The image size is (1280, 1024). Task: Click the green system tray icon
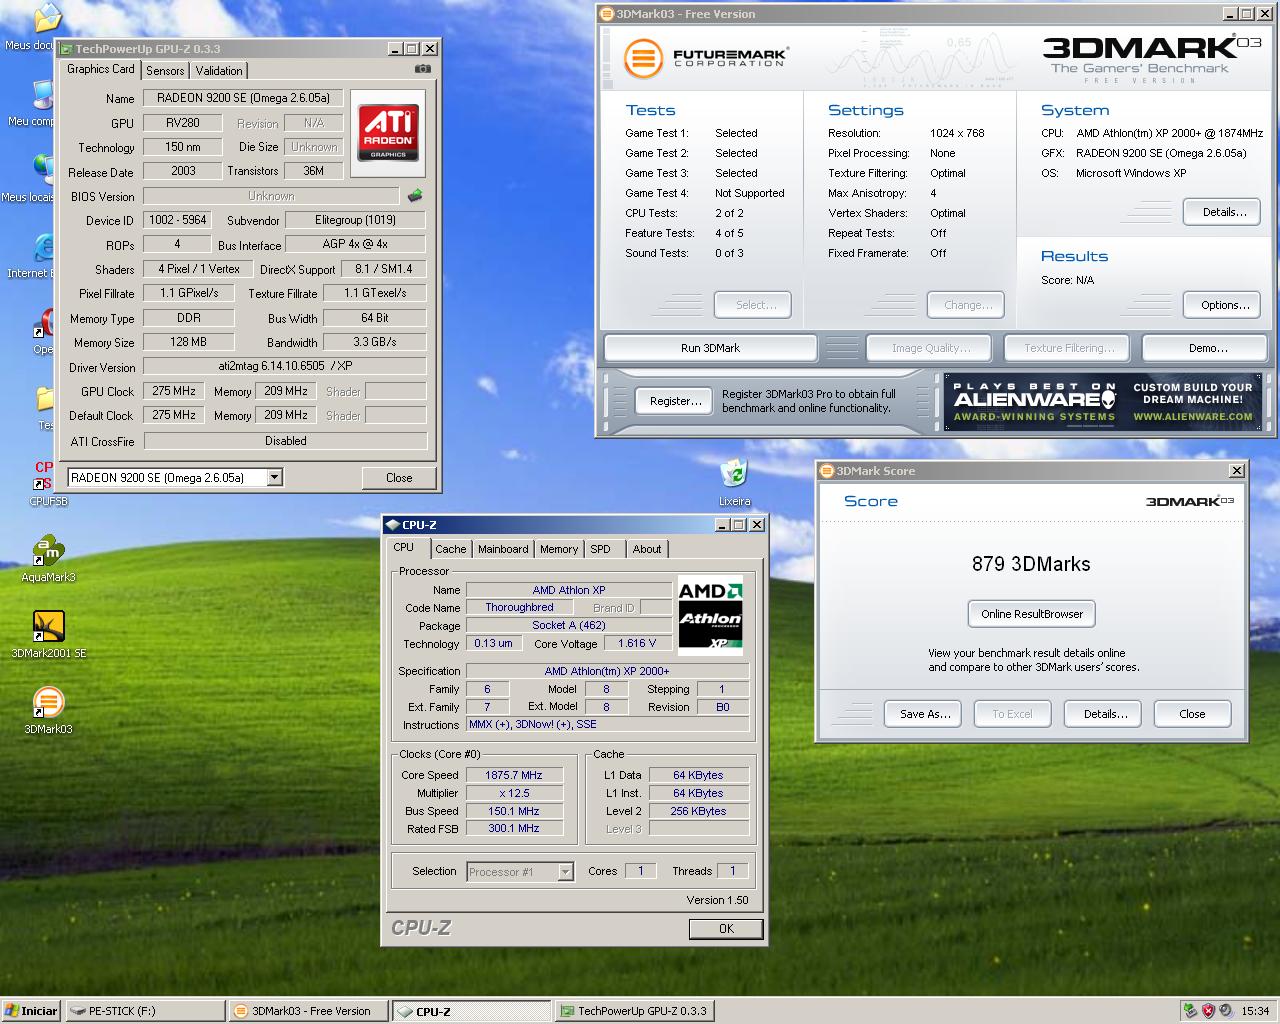(x=1190, y=1011)
